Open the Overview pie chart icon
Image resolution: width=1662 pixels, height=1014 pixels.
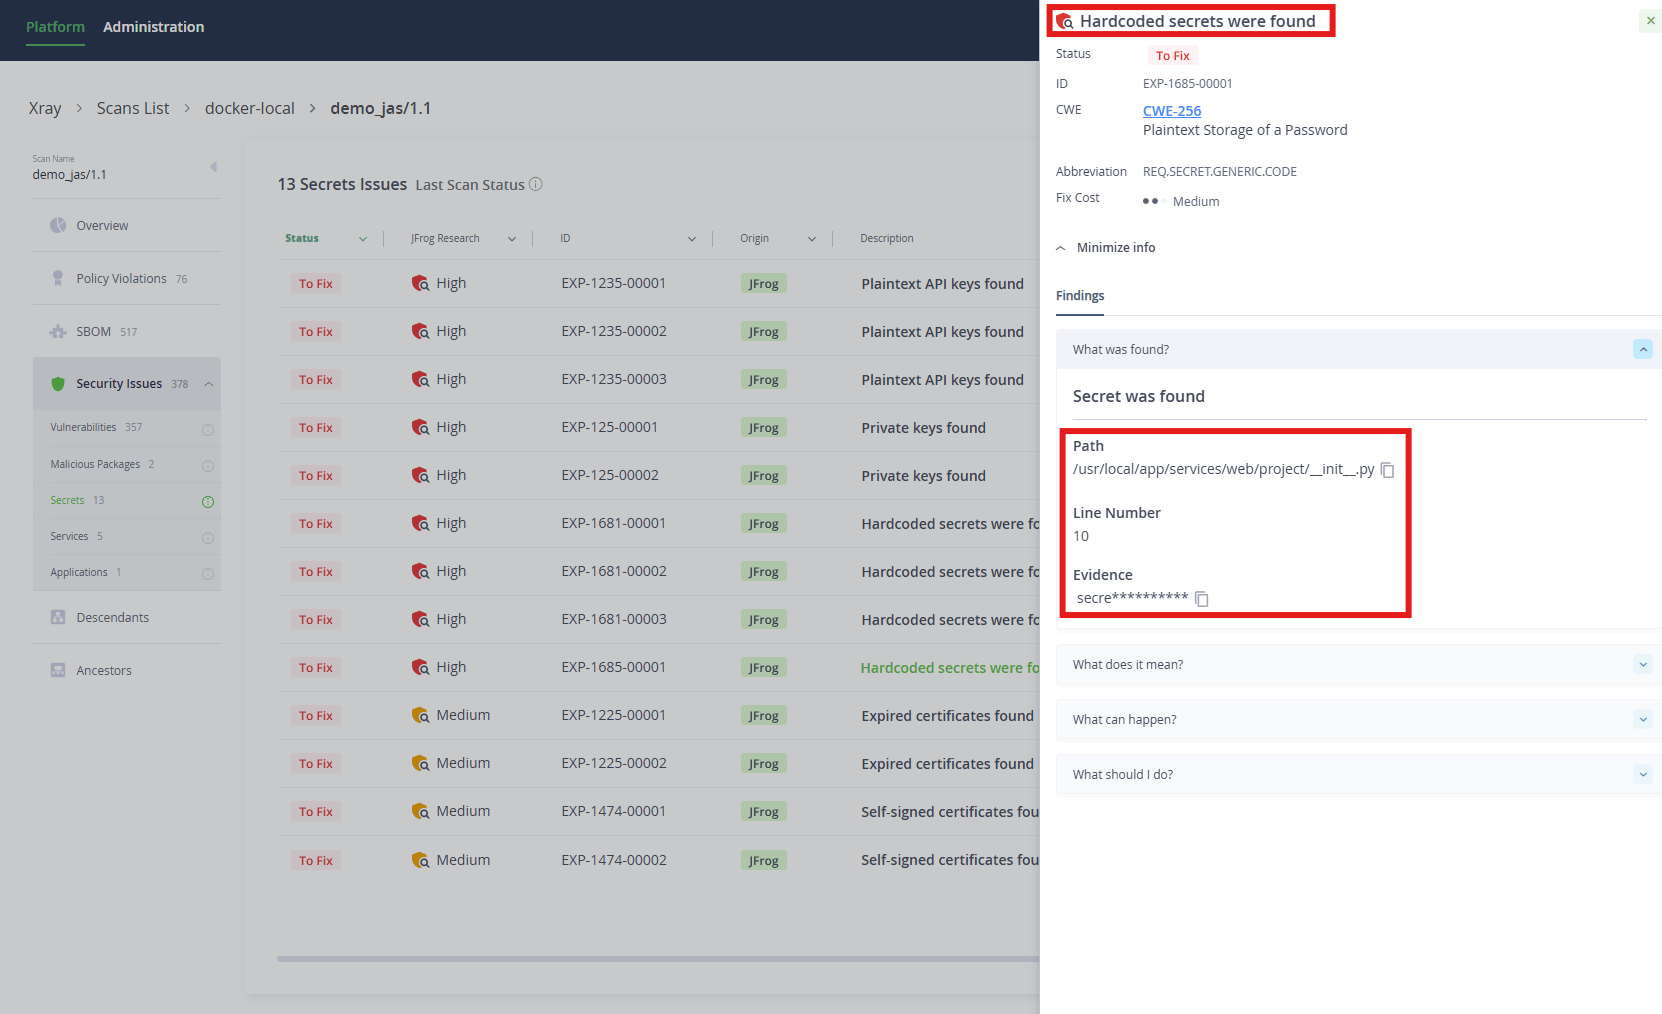click(58, 225)
